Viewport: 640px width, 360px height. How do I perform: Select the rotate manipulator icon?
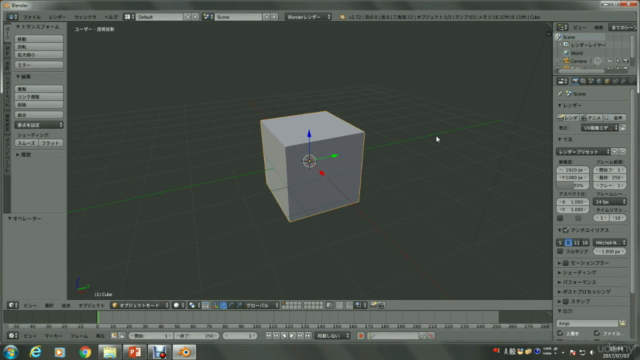click(x=231, y=305)
